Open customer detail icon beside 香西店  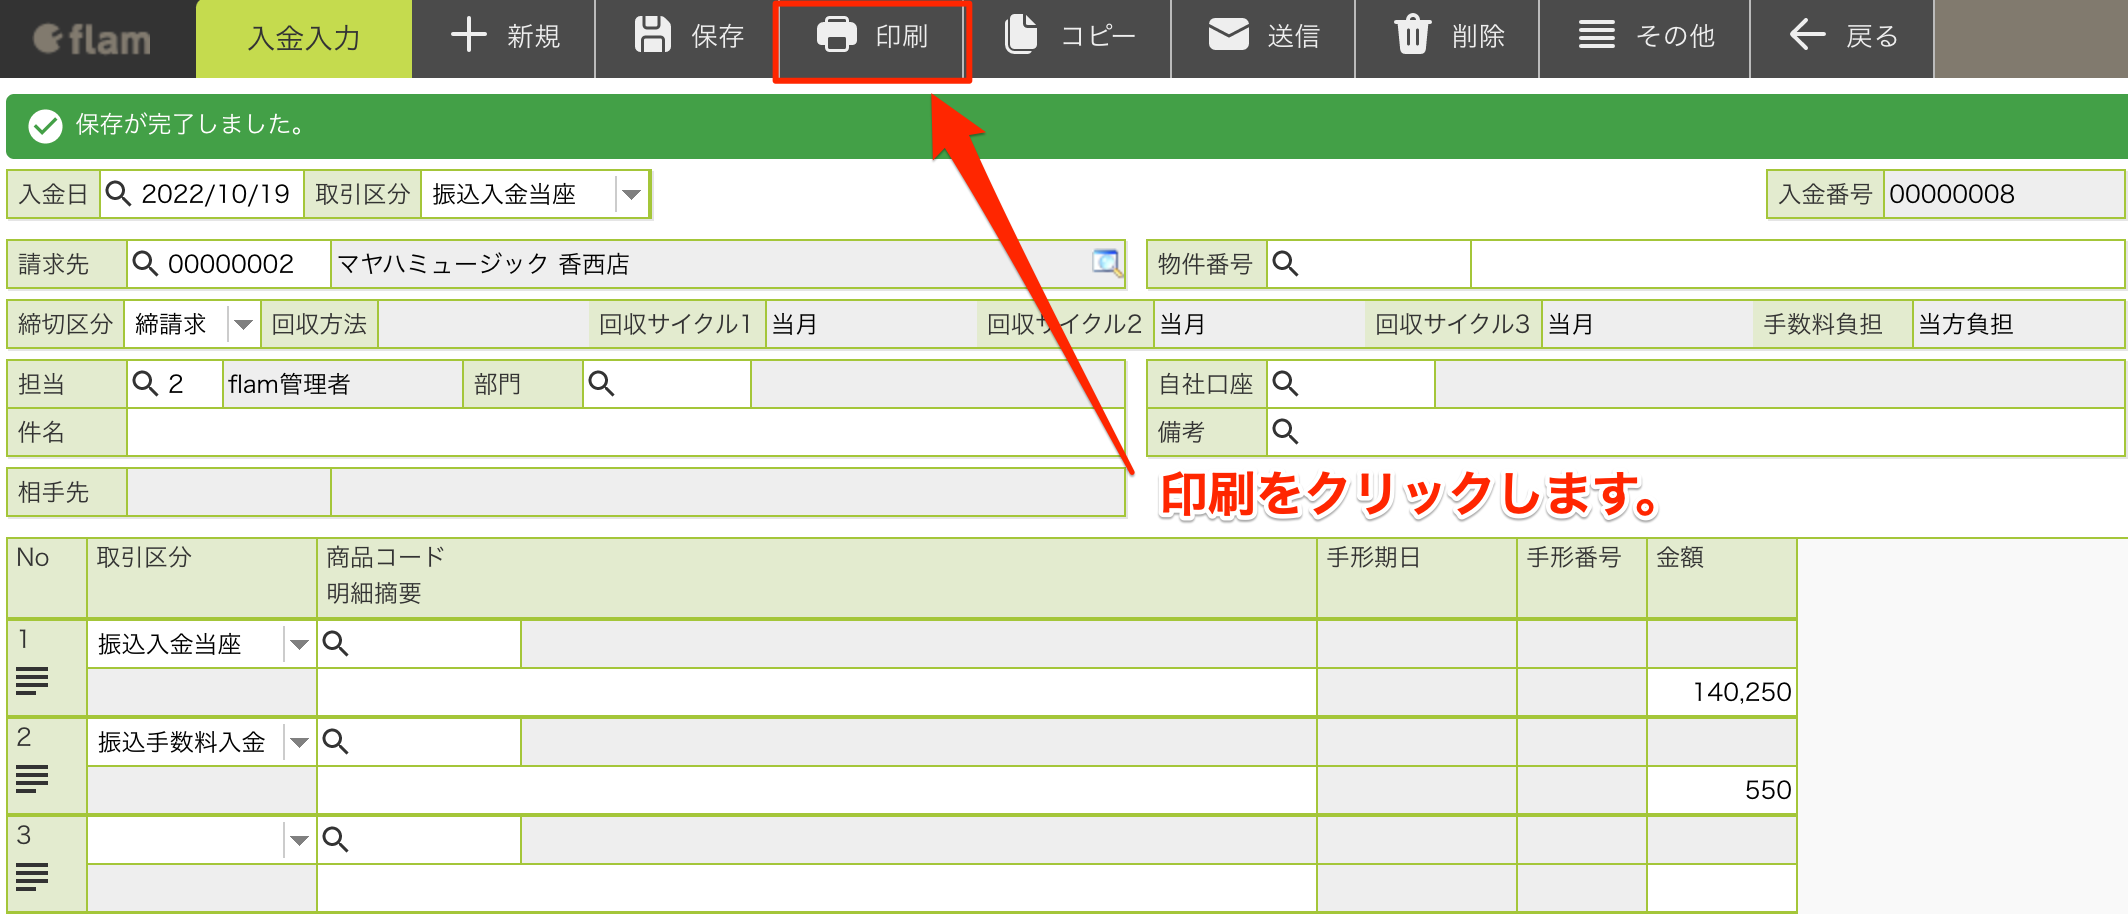[x=1106, y=262]
